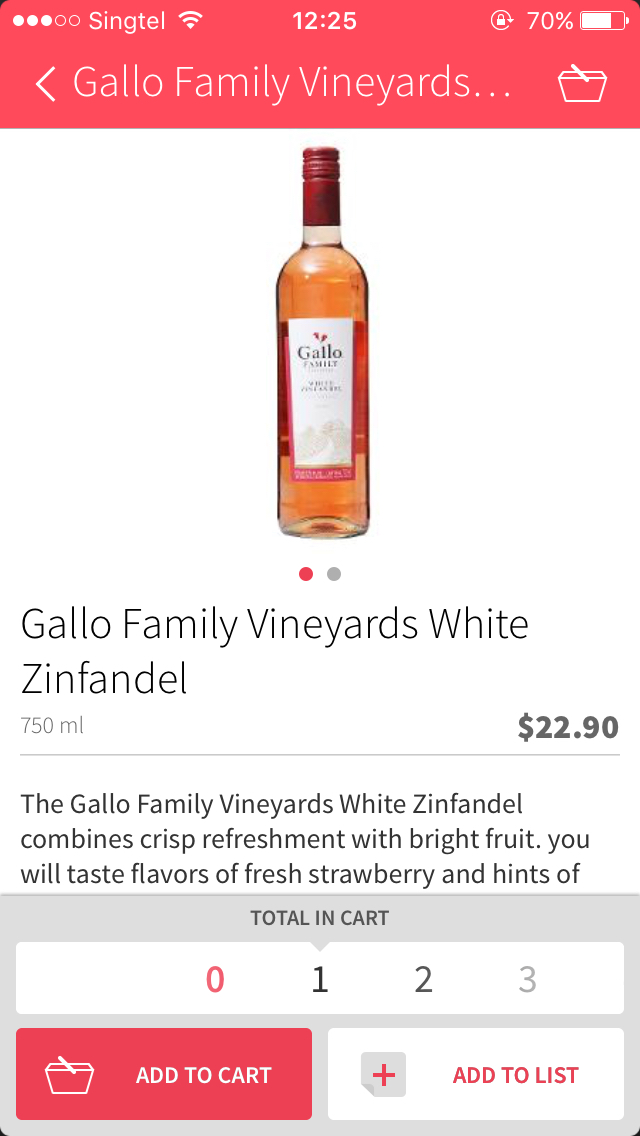
Task: Switch to the second image page dot
Action: [334, 574]
